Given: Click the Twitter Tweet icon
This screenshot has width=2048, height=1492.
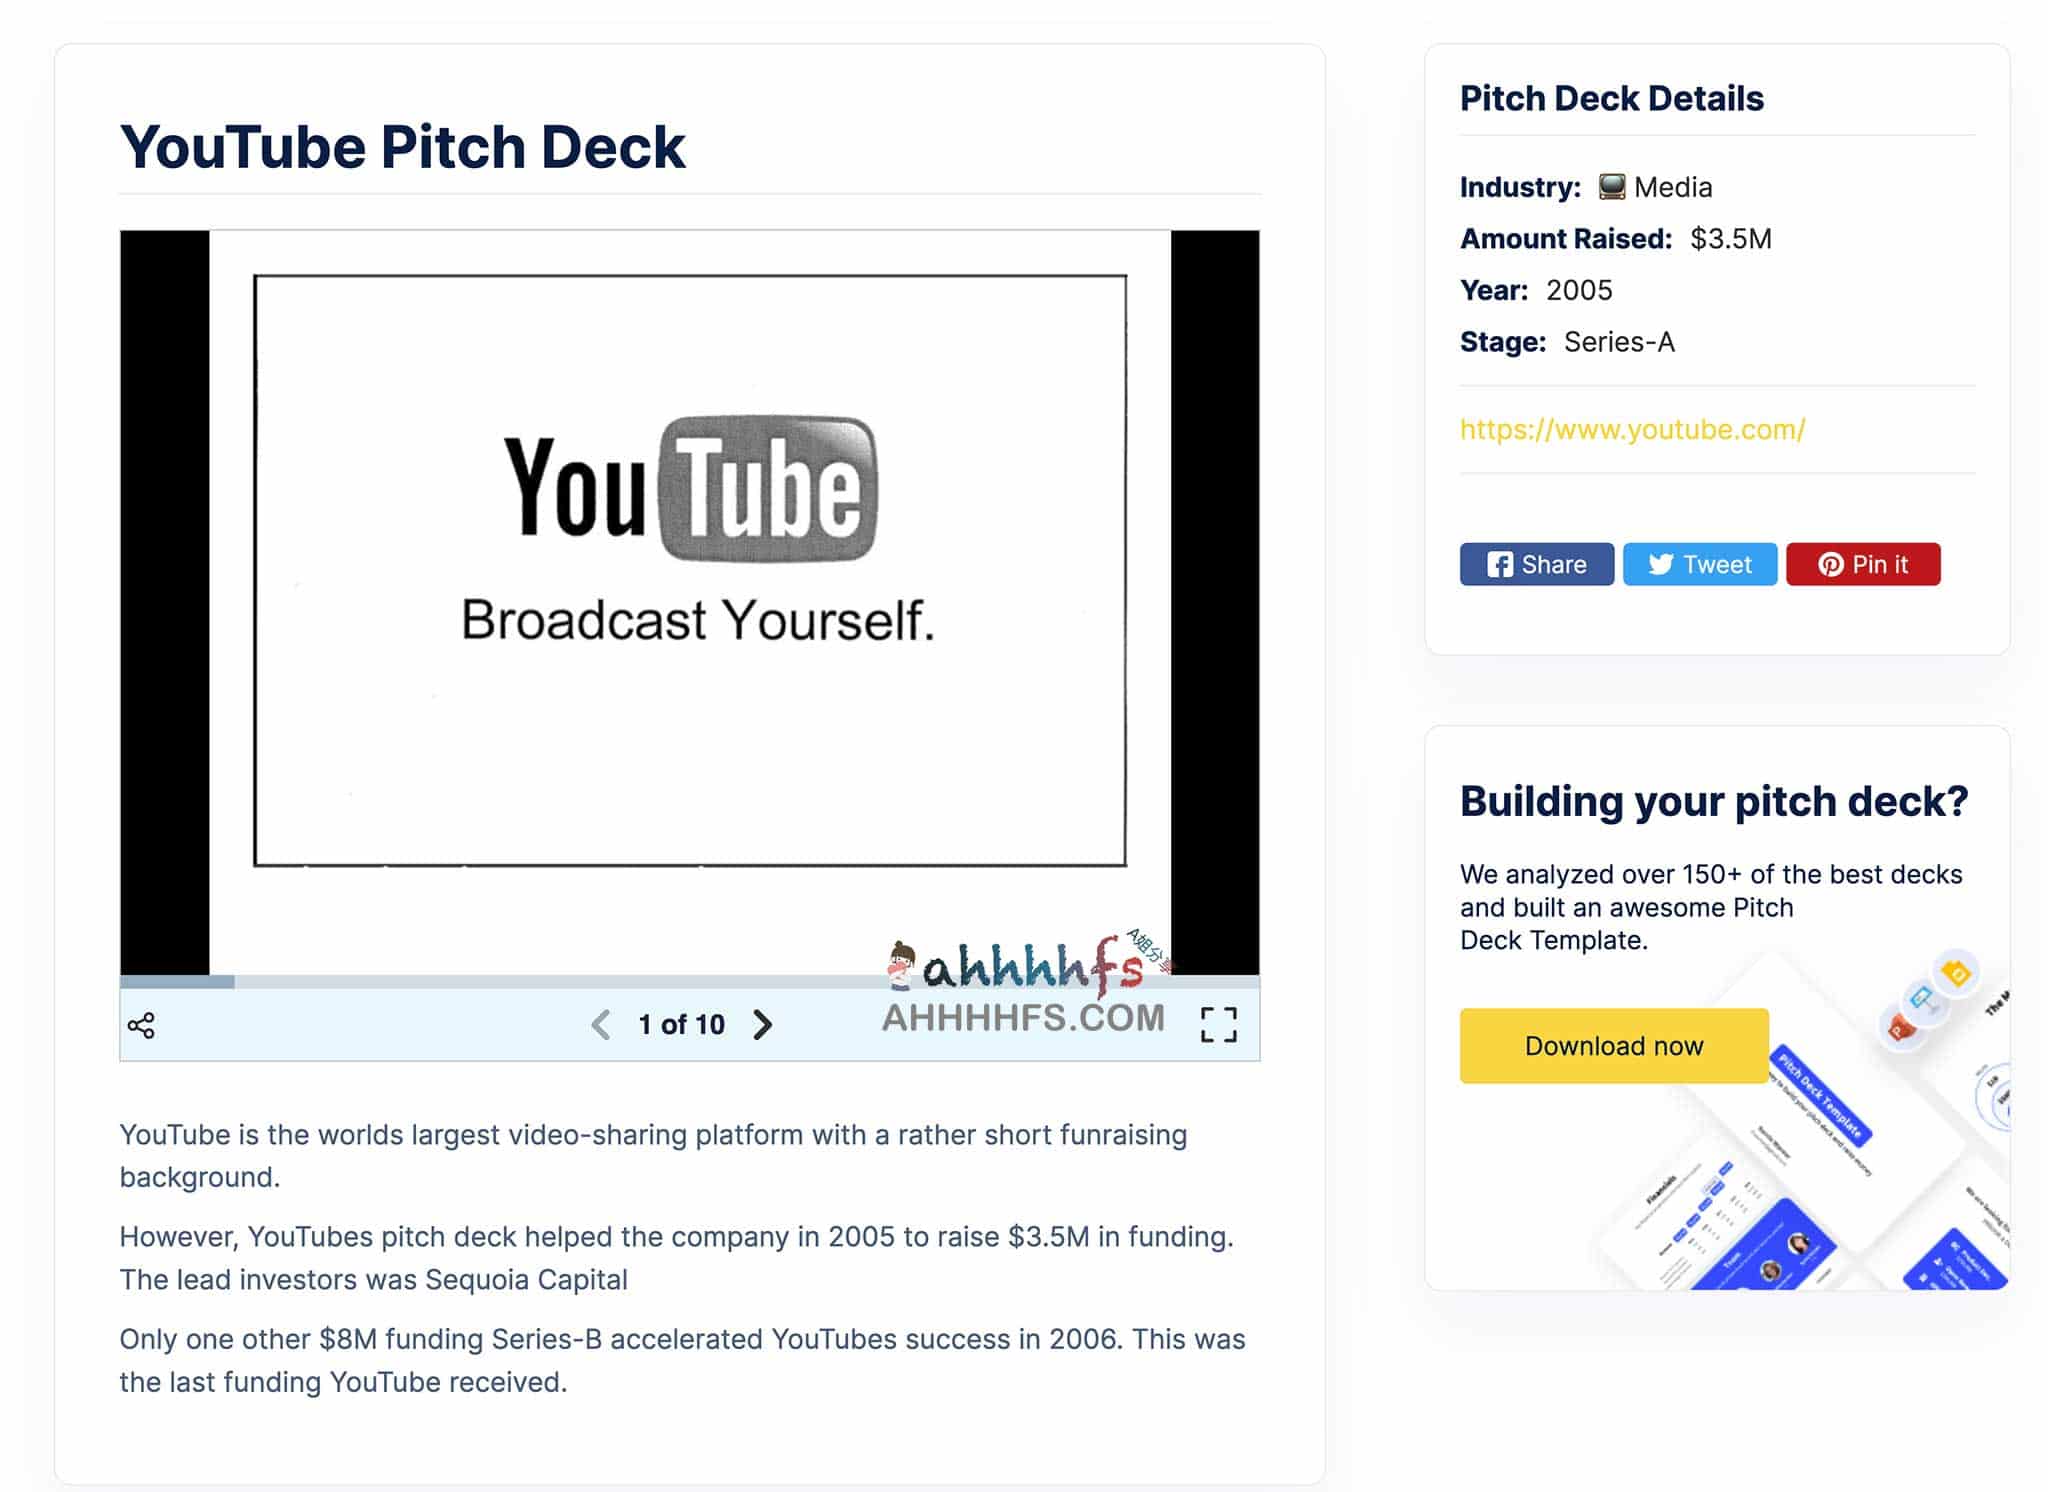Looking at the screenshot, I should 1700,565.
